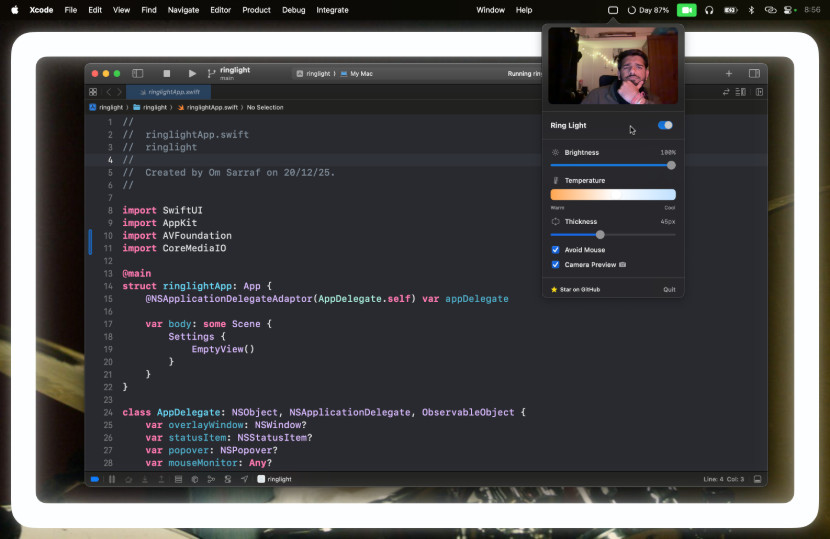Select the ringlightApp.swift editor tab

pos(173,92)
